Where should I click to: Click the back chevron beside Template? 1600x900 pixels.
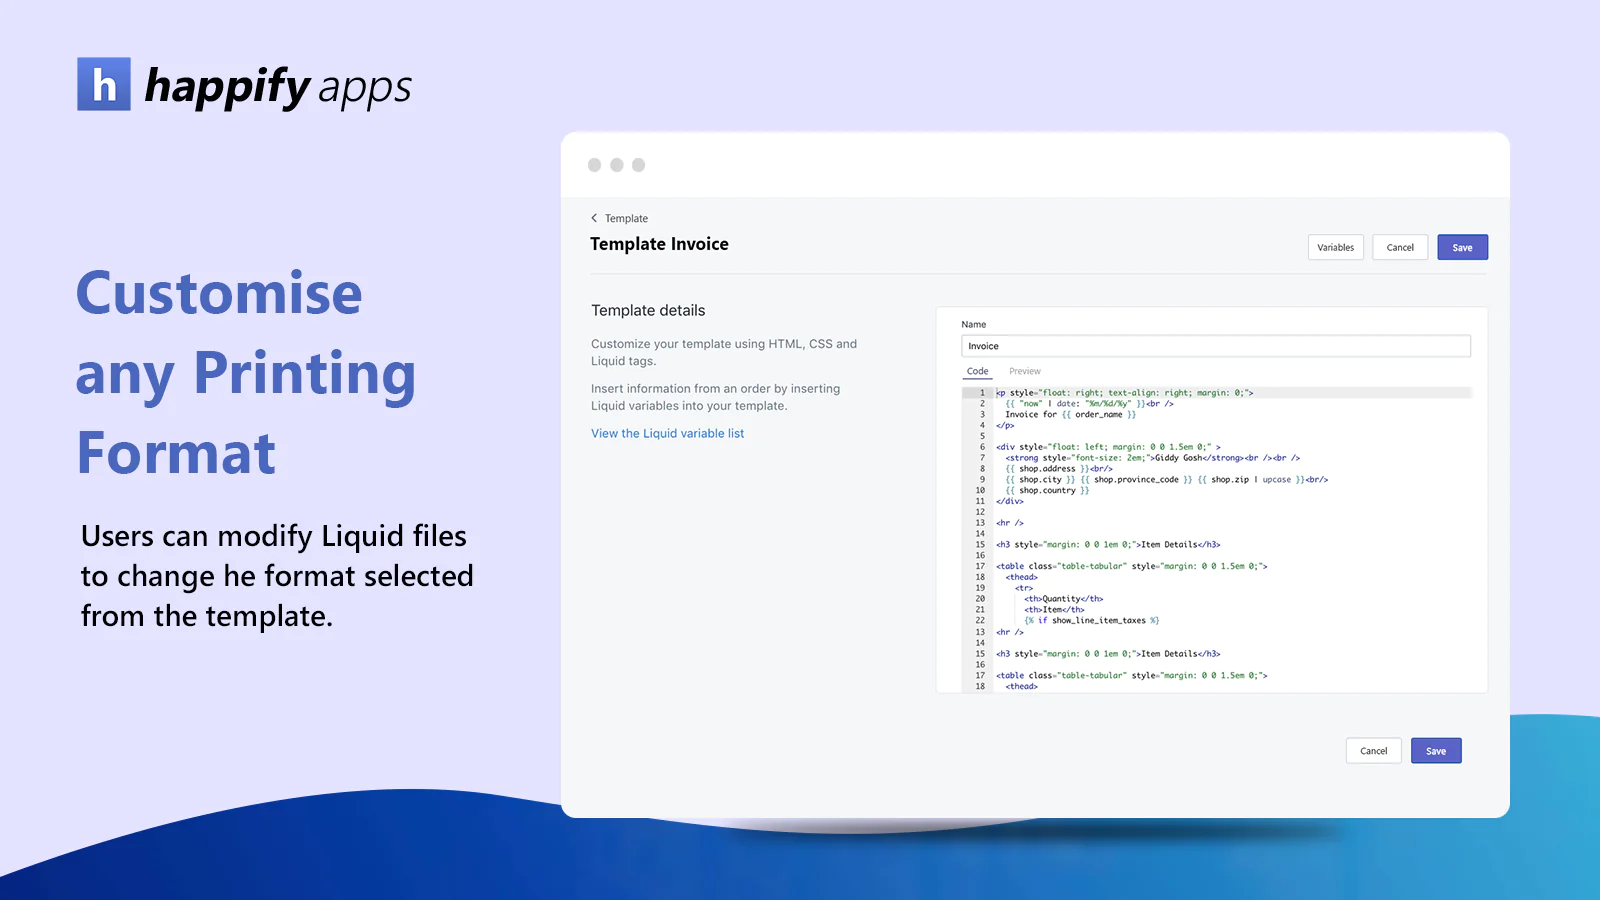pyautogui.click(x=594, y=218)
